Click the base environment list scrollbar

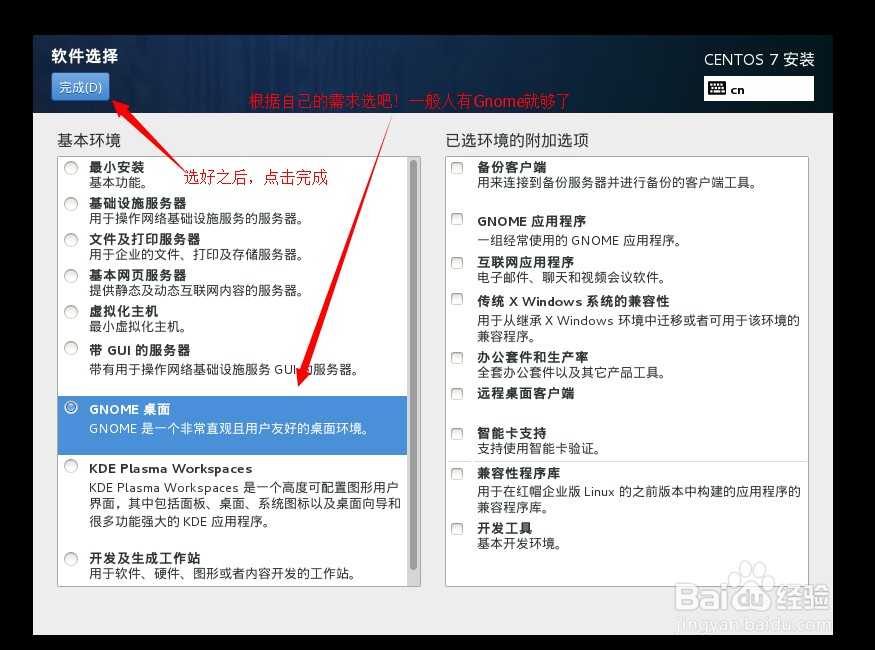coord(414,365)
